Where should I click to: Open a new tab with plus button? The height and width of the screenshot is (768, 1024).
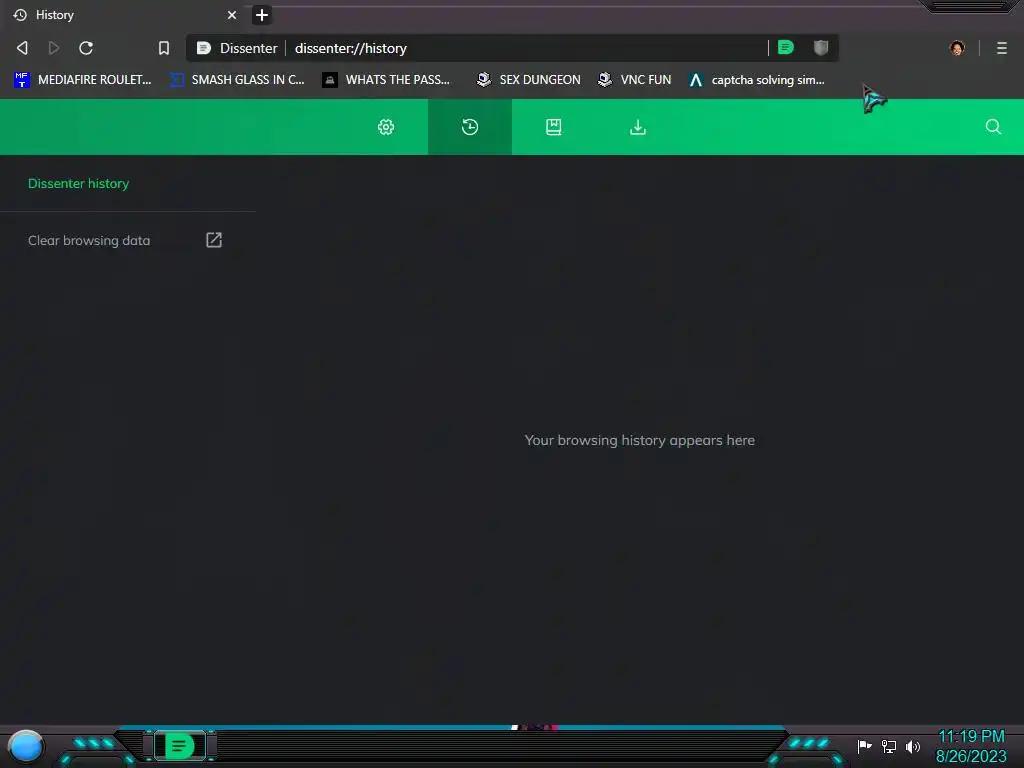click(262, 15)
